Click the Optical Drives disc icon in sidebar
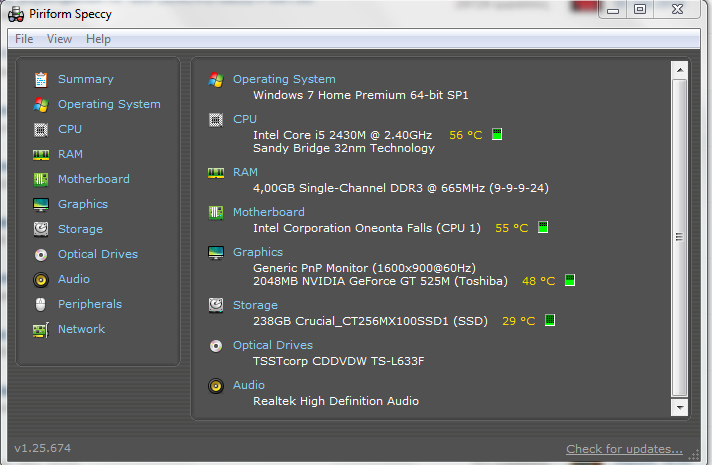712x465 pixels. (x=41, y=255)
